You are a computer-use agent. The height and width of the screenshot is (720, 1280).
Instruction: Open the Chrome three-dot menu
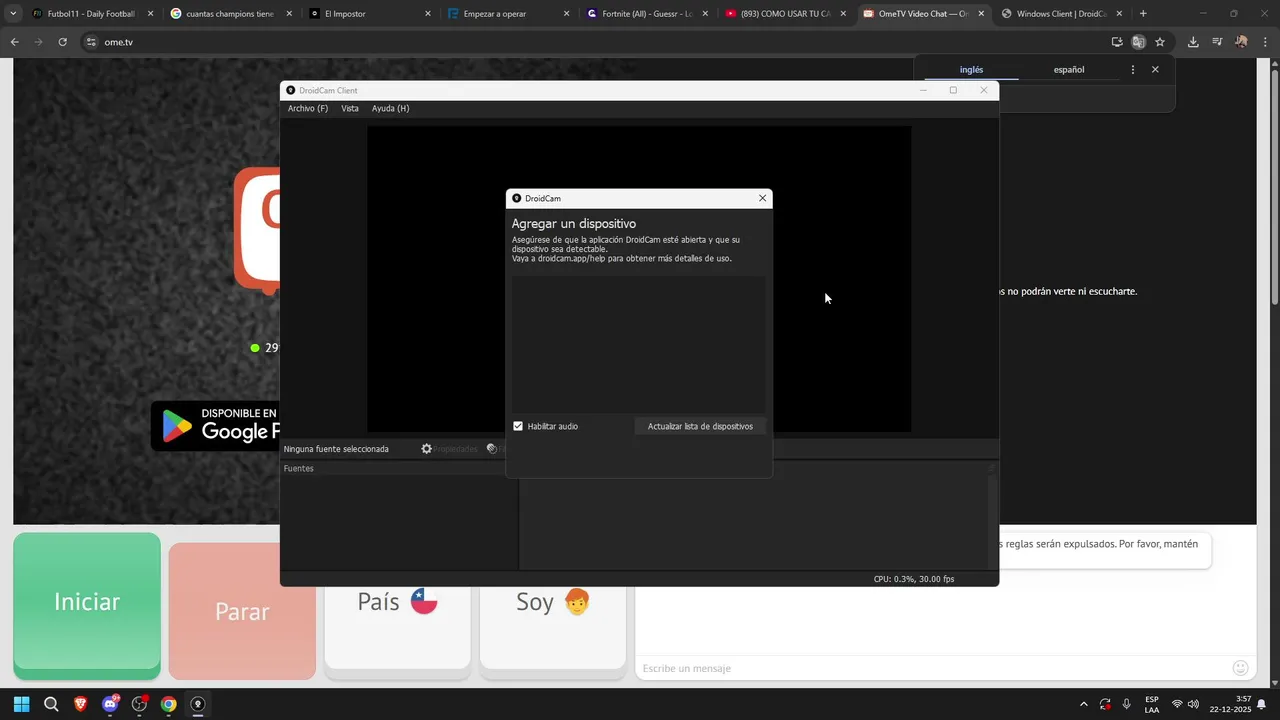coord(1265,42)
